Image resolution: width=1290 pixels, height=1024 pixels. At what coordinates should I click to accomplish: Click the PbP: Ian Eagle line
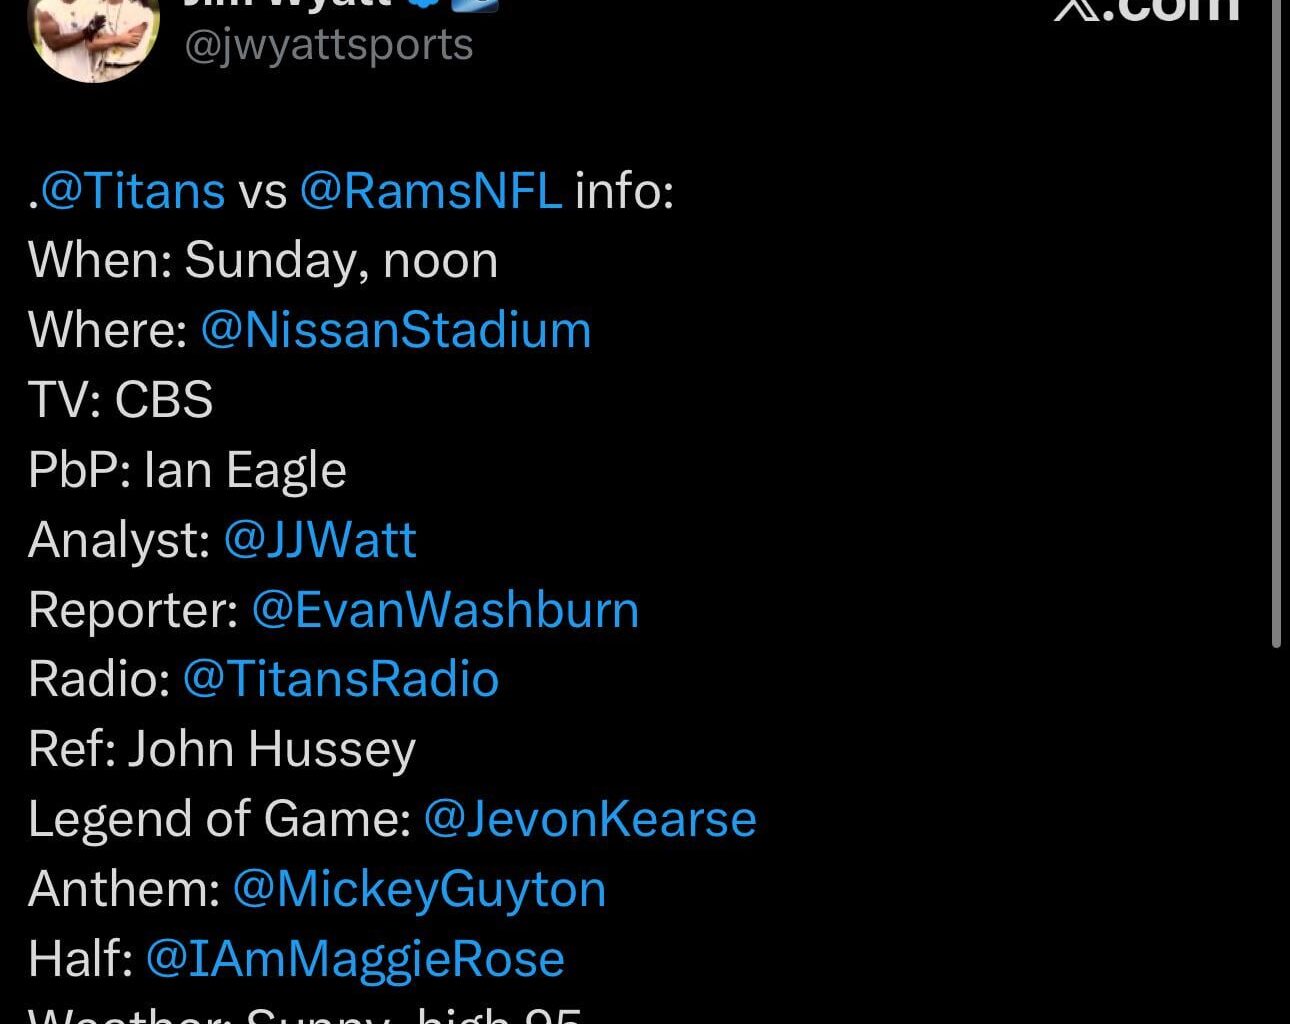(x=187, y=469)
